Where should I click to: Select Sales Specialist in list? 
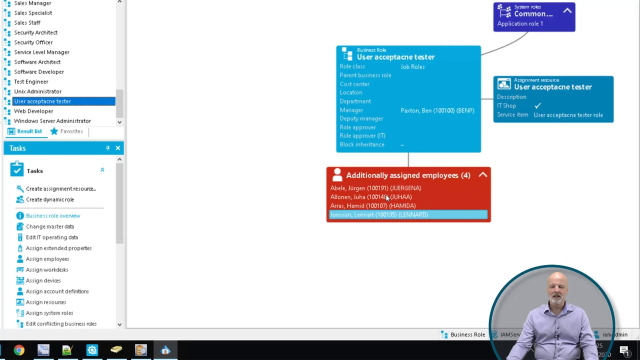point(33,13)
